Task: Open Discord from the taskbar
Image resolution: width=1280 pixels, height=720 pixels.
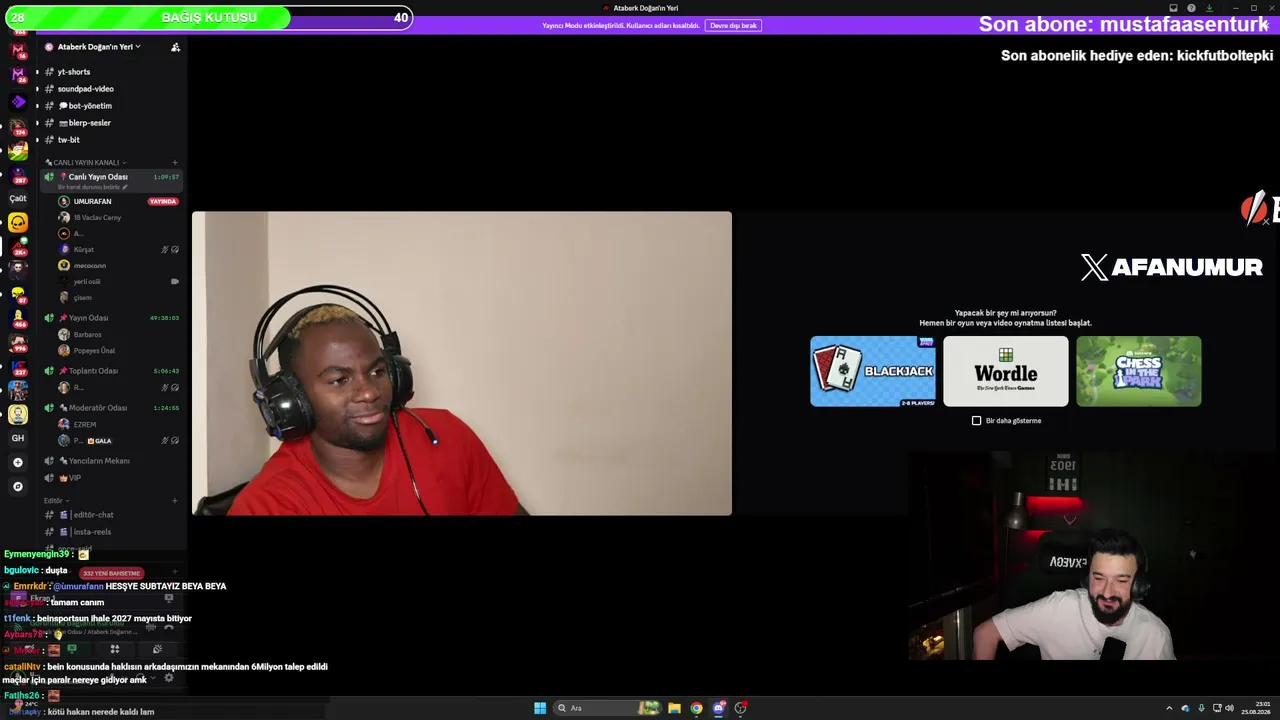Action: click(718, 708)
